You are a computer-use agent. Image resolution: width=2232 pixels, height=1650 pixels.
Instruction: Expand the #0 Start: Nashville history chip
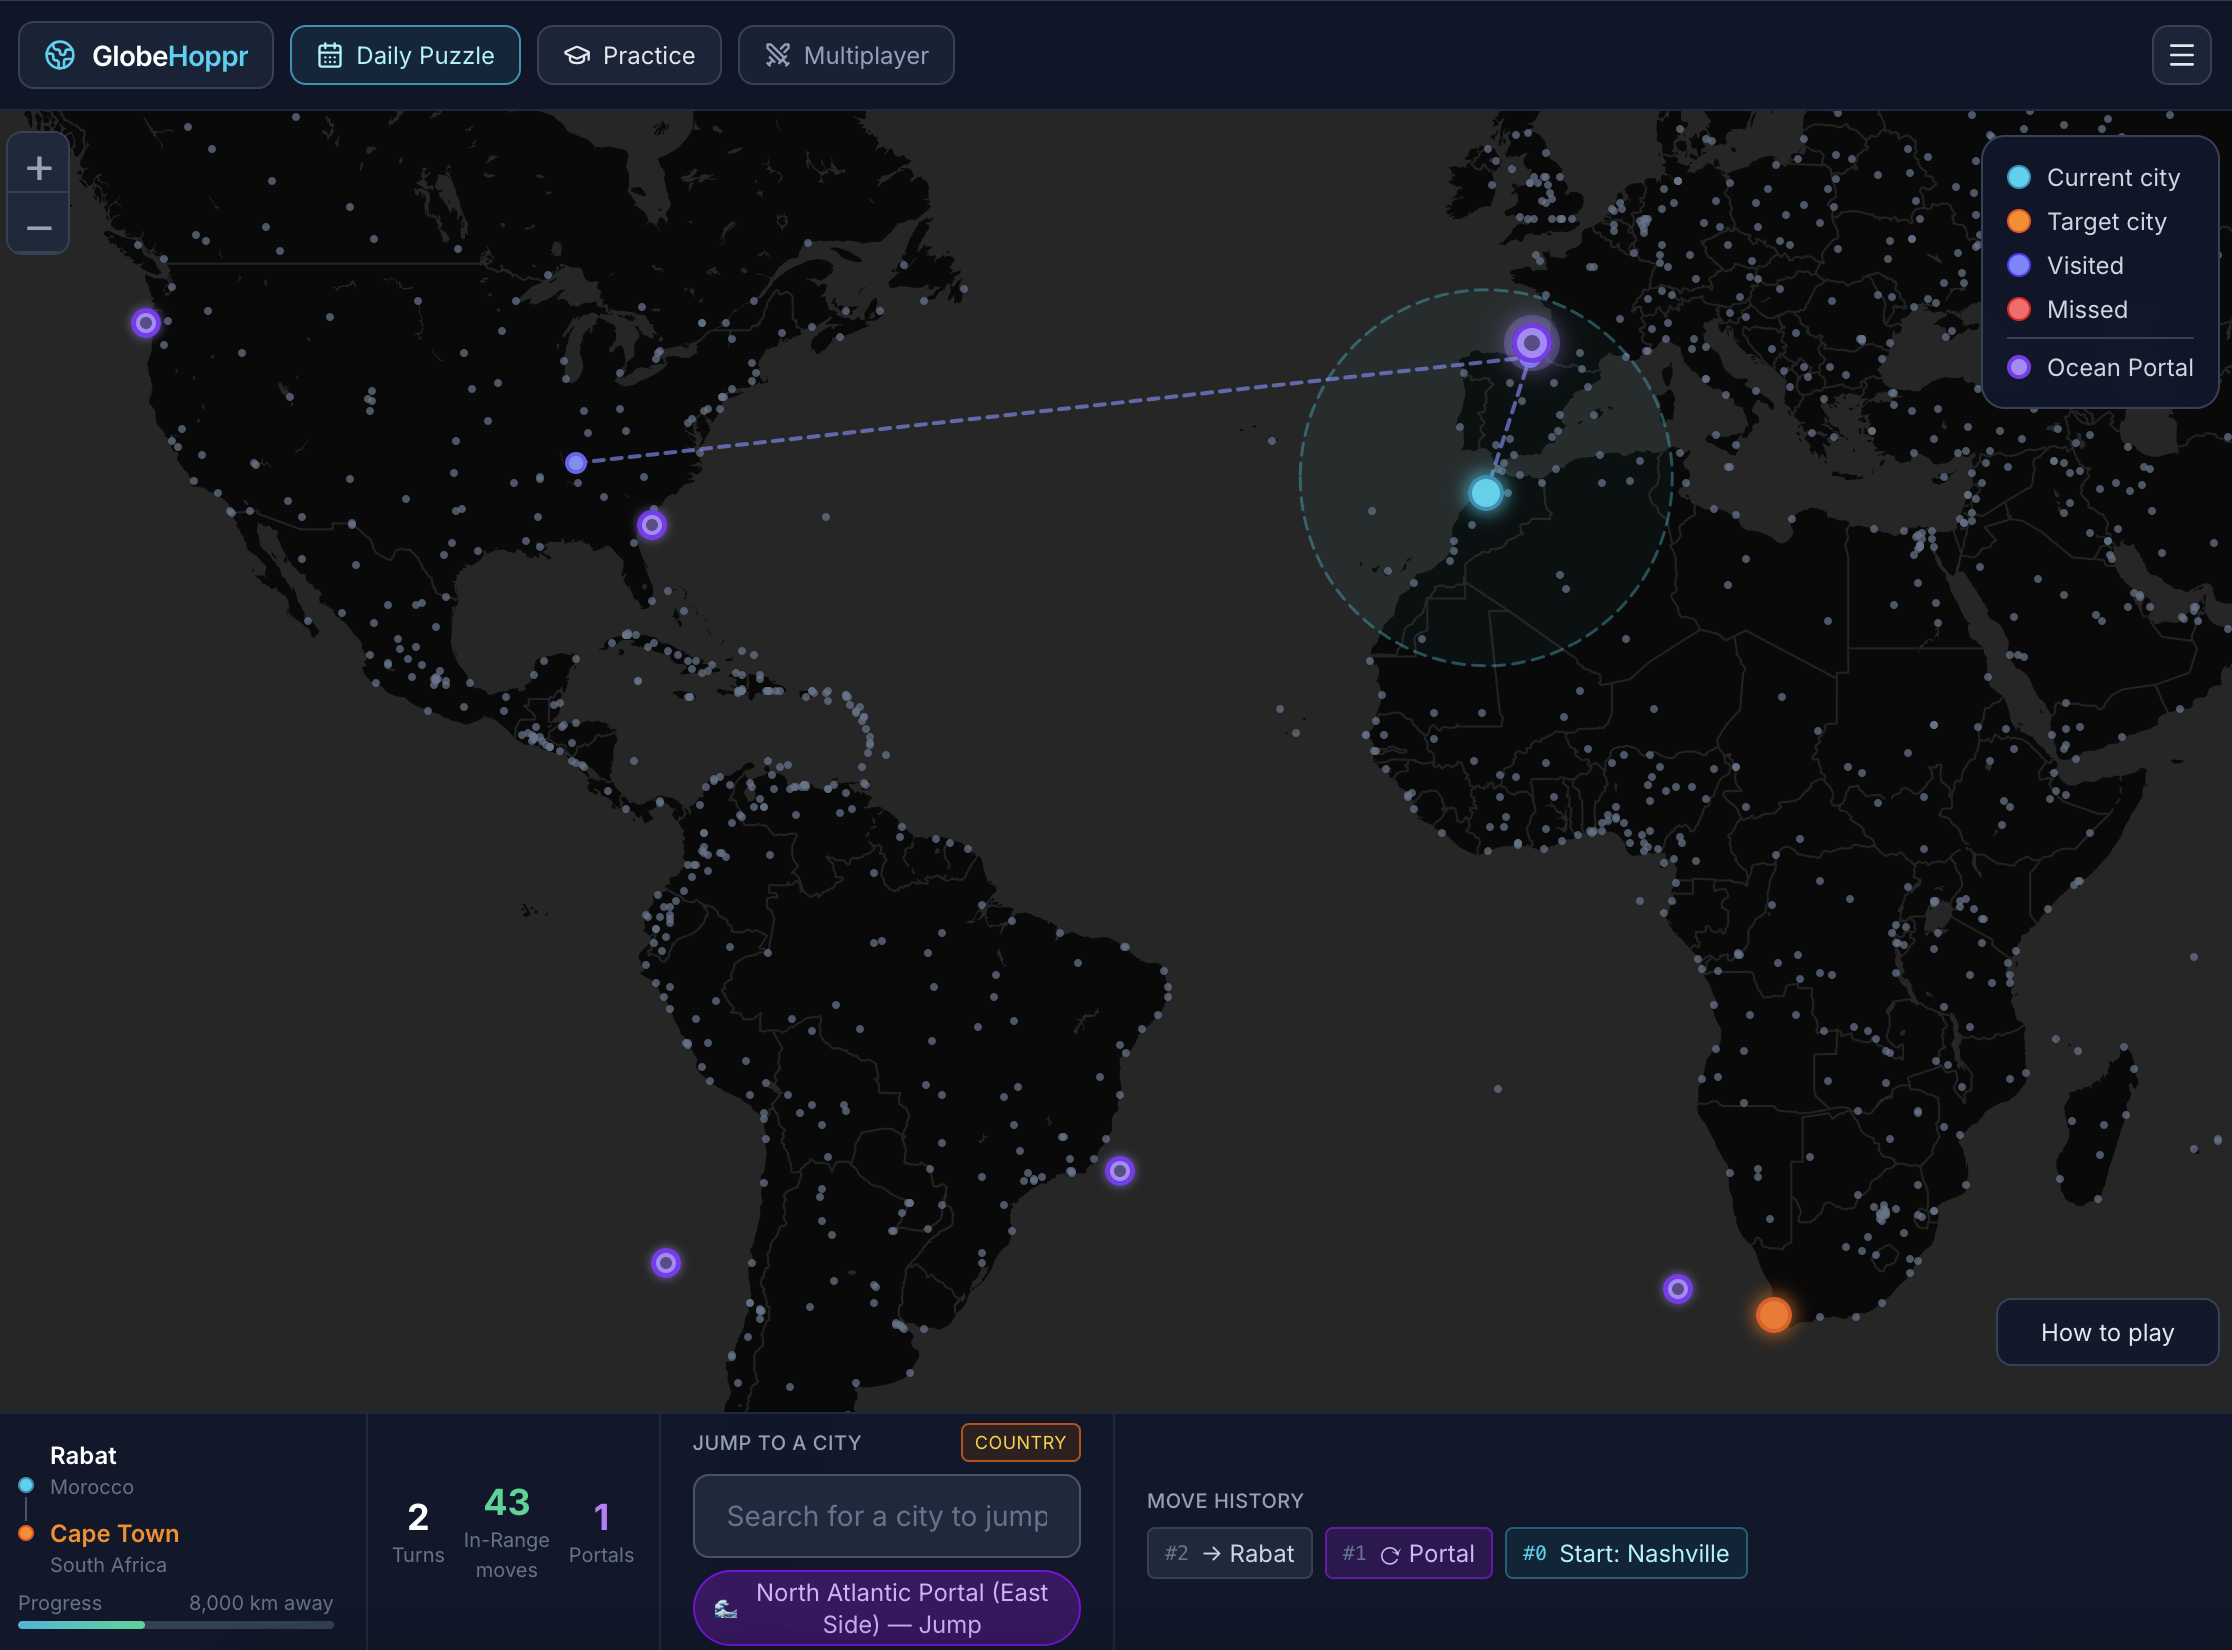coord(1625,1553)
